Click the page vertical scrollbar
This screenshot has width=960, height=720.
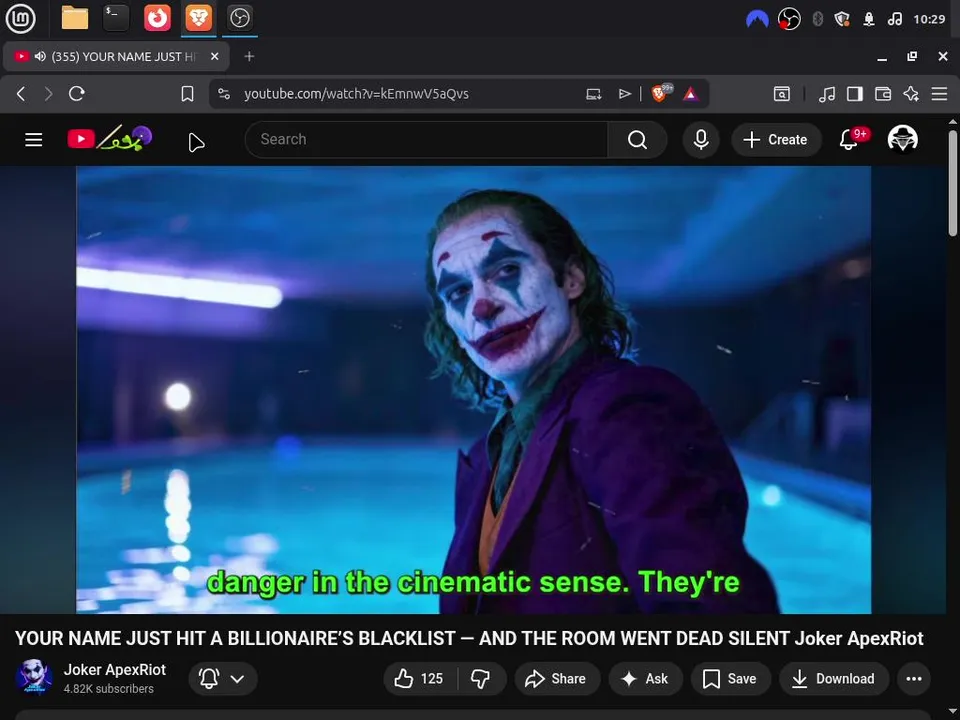click(953, 184)
